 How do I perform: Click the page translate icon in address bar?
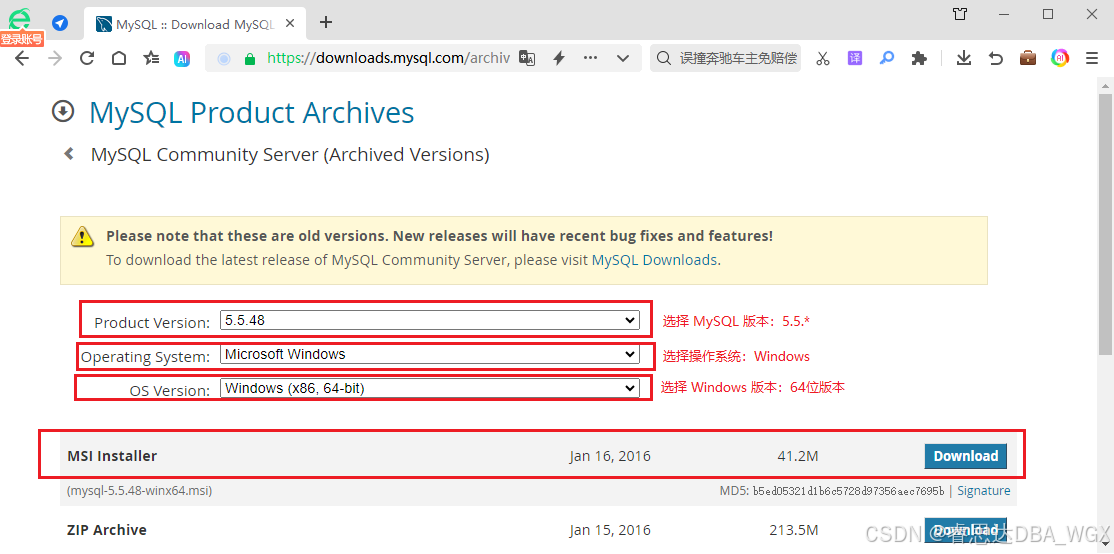[526, 58]
